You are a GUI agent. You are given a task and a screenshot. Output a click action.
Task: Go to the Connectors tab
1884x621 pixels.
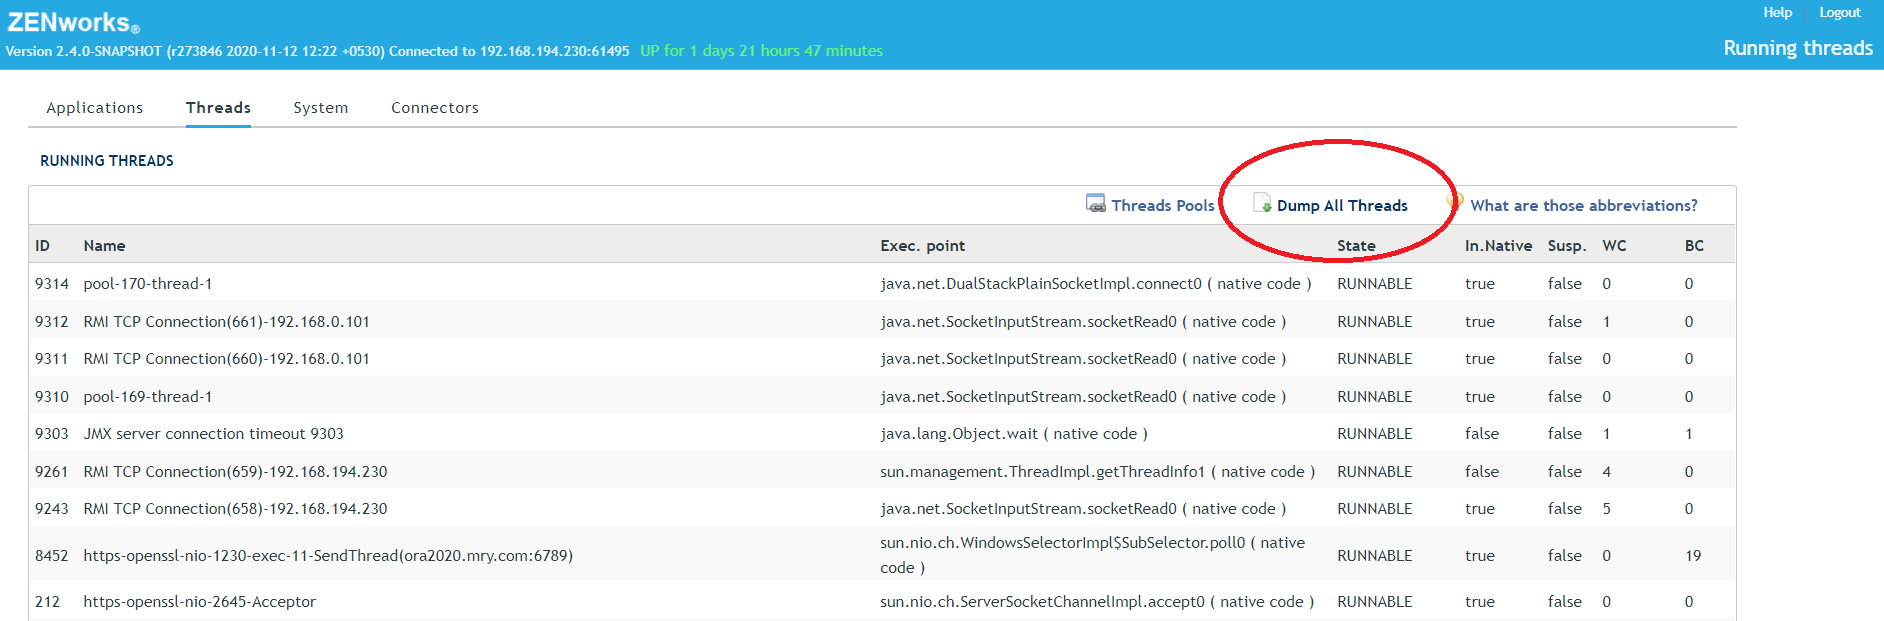(x=435, y=108)
